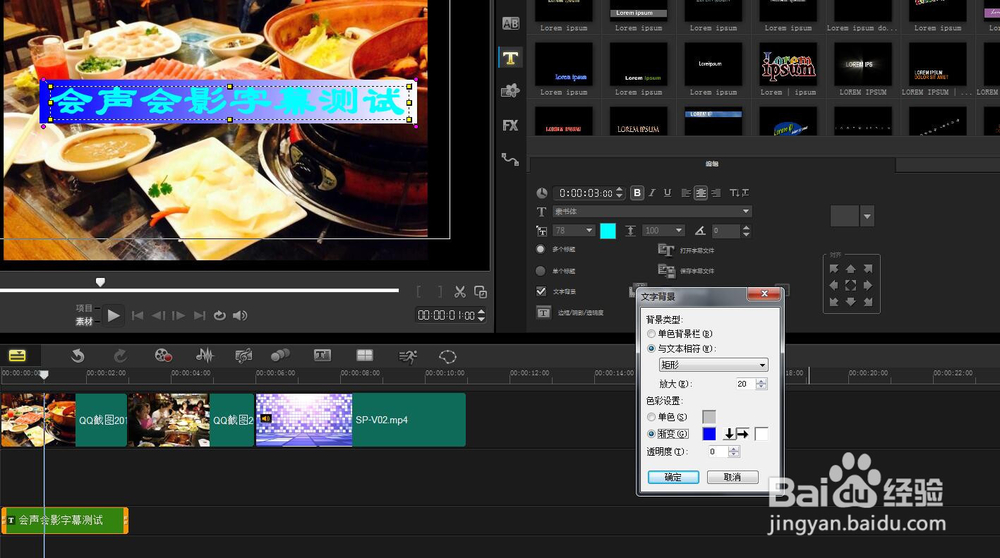The width and height of the screenshot is (1000, 558).
Task: Adjust the Enlarge value 20 stepper
Action: (761, 384)
